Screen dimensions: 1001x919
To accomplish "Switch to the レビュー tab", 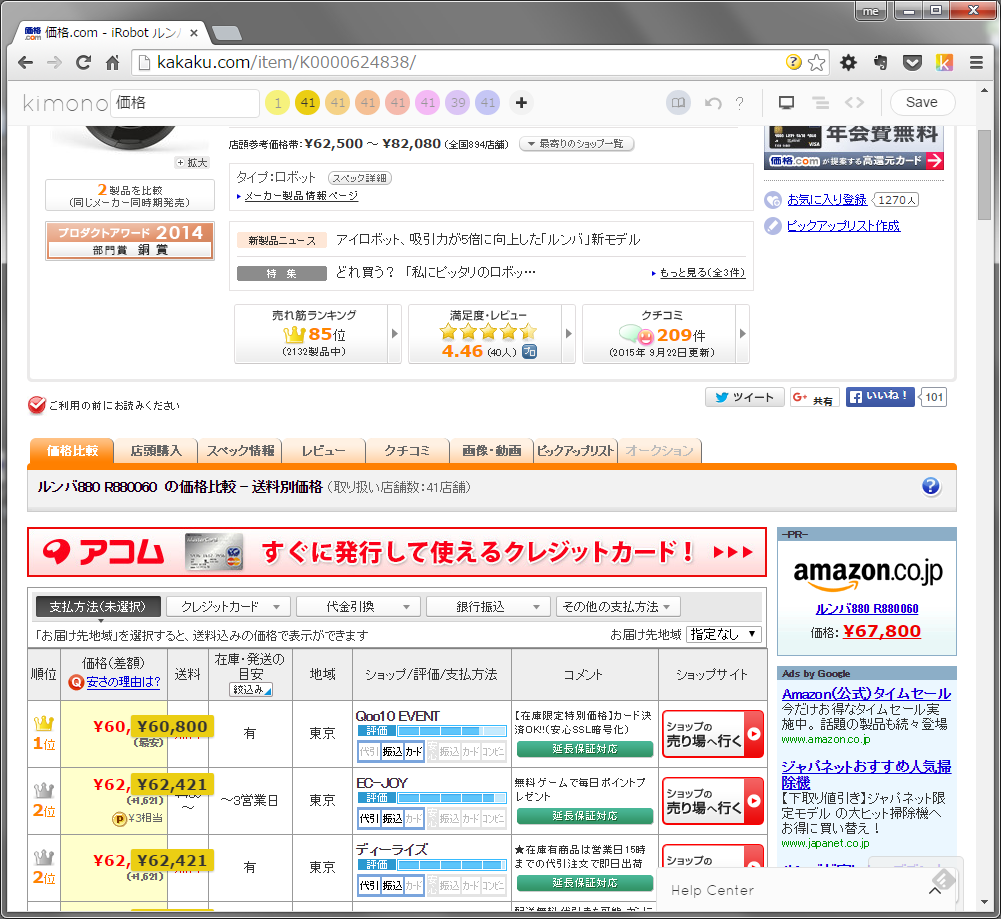I will [324, 451].
